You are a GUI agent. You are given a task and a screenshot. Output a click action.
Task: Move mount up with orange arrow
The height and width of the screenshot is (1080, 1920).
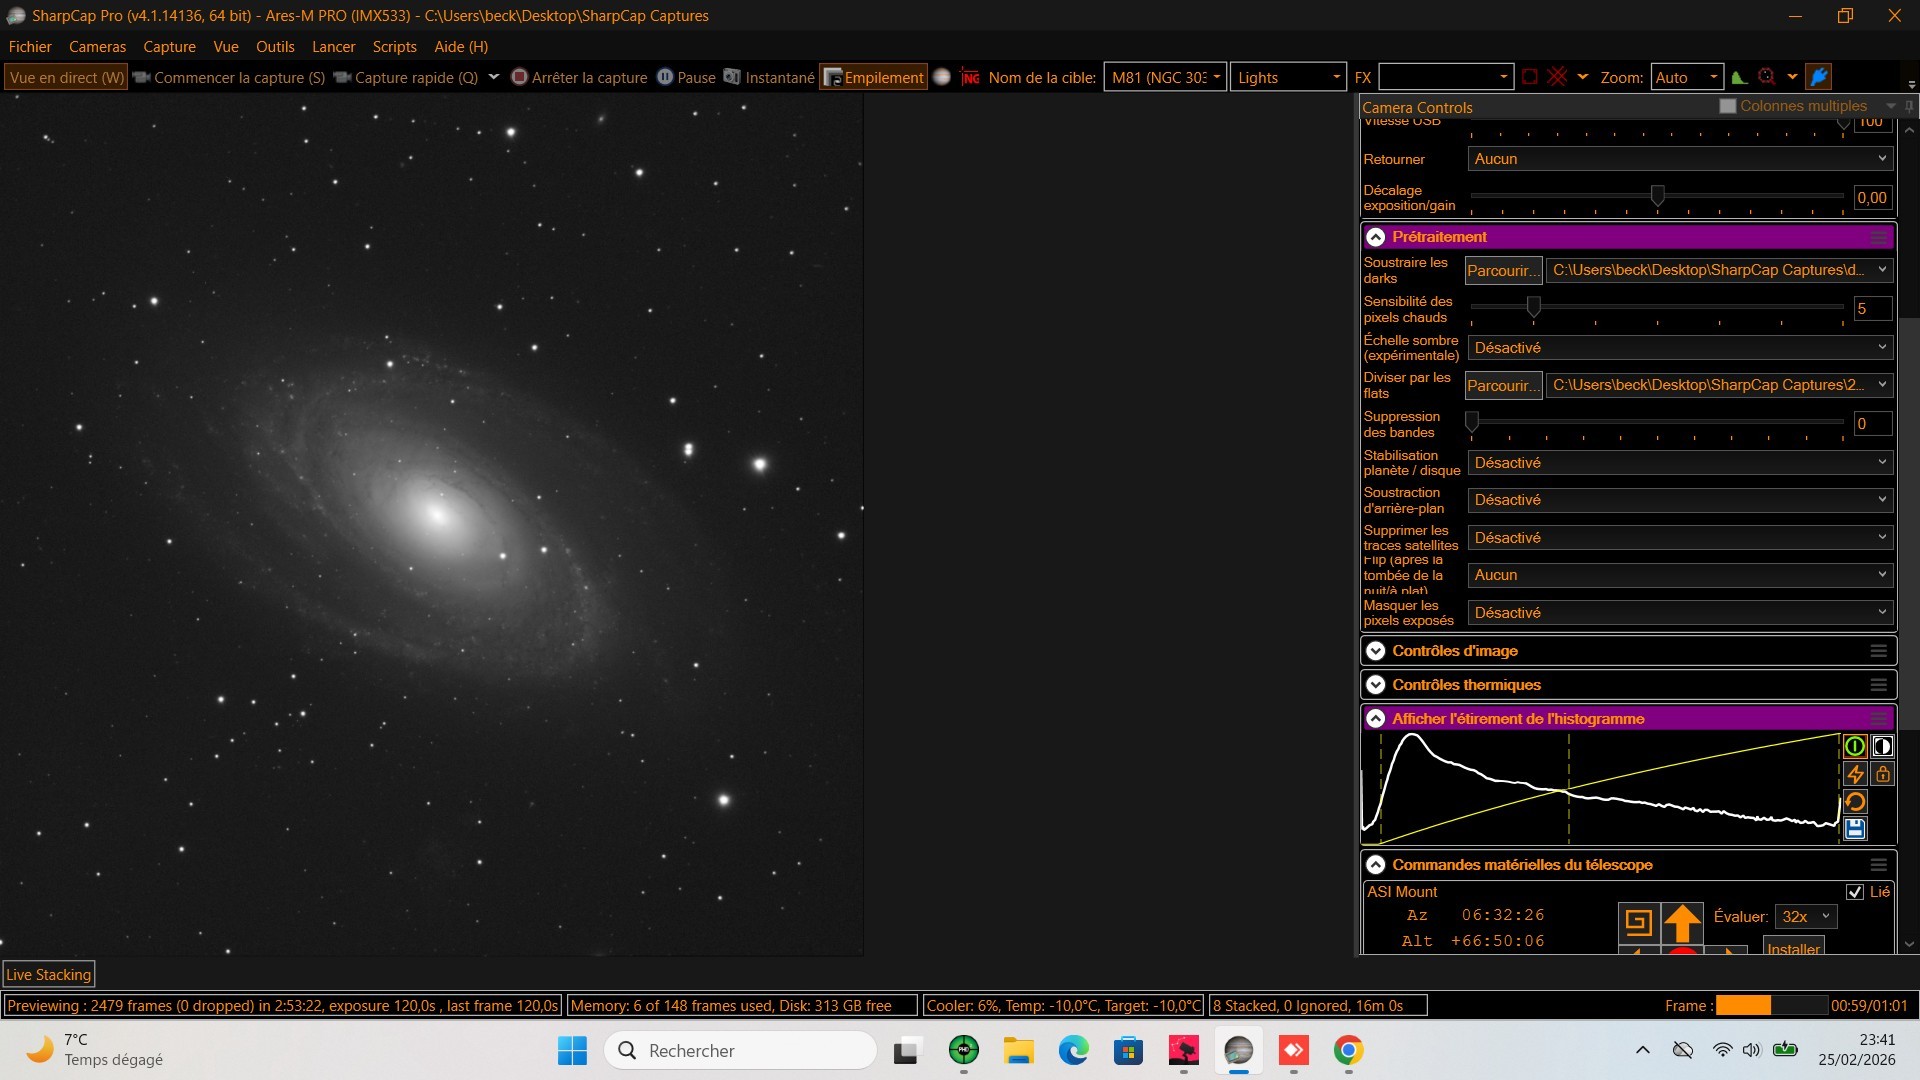tap(1682, 922)
